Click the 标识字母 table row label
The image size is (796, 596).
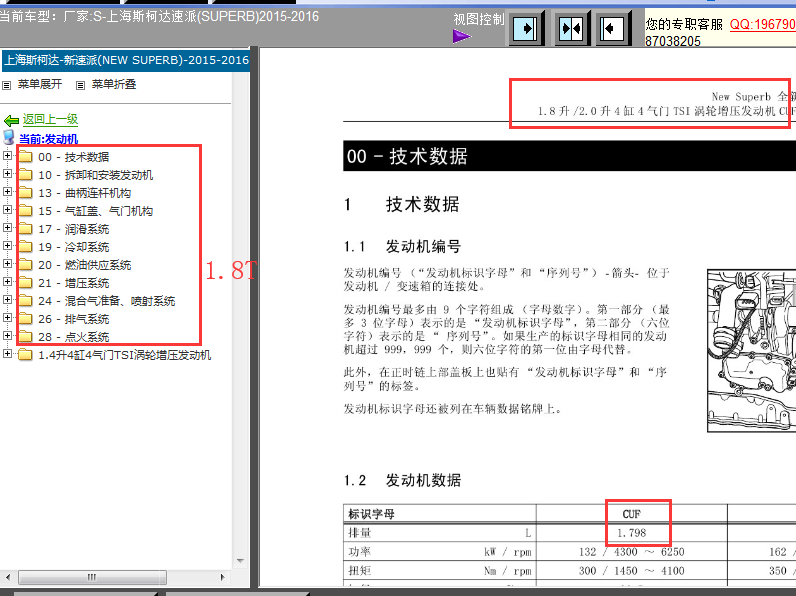coord(371,514)
